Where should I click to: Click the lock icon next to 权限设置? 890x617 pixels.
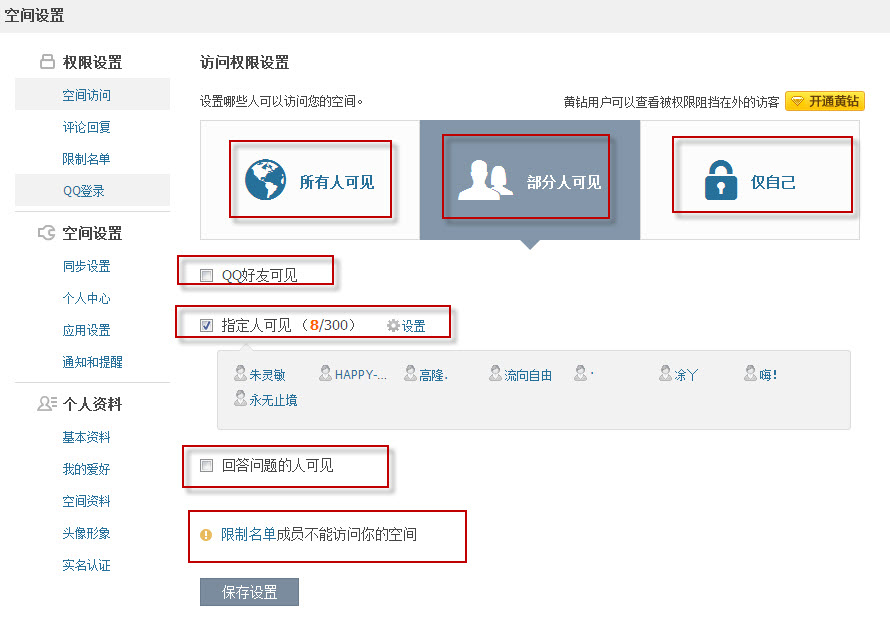(48, 61)
